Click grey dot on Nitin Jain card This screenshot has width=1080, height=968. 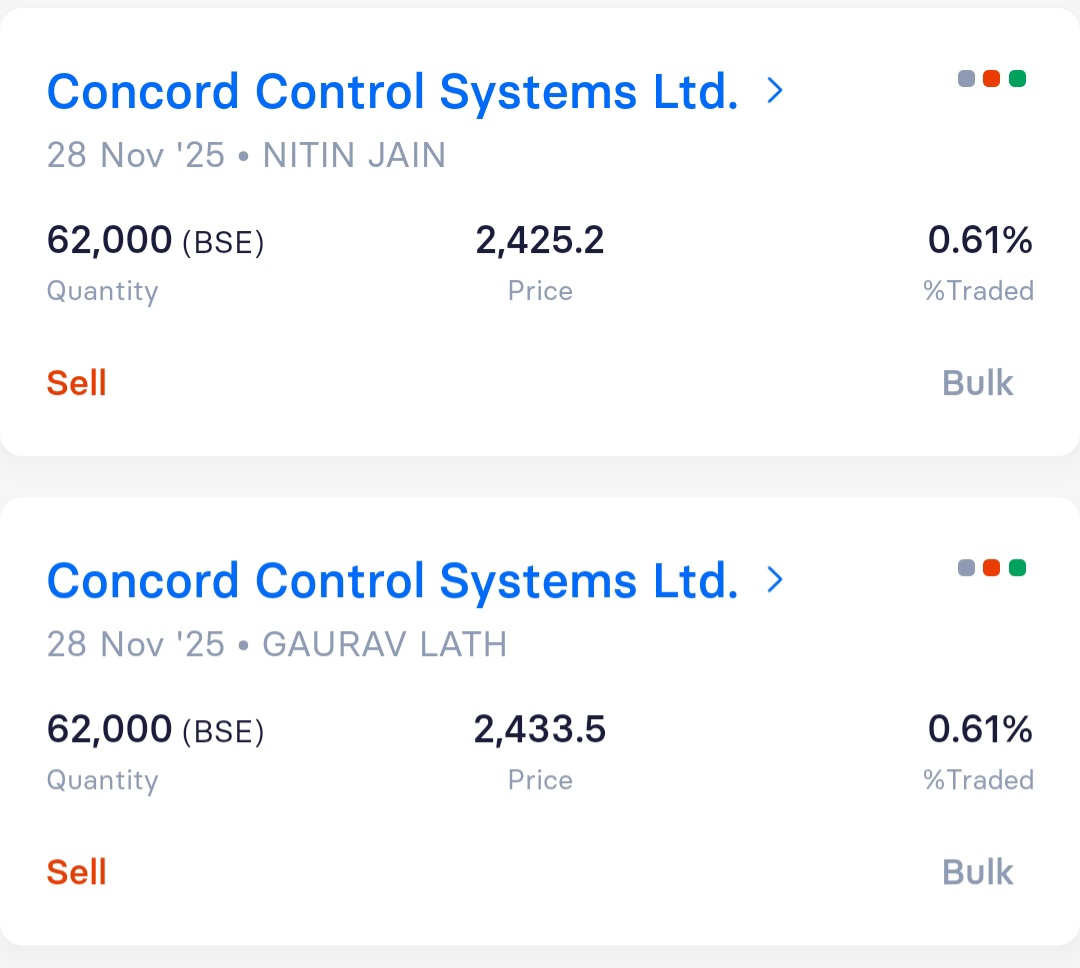[x=966, y=79]
